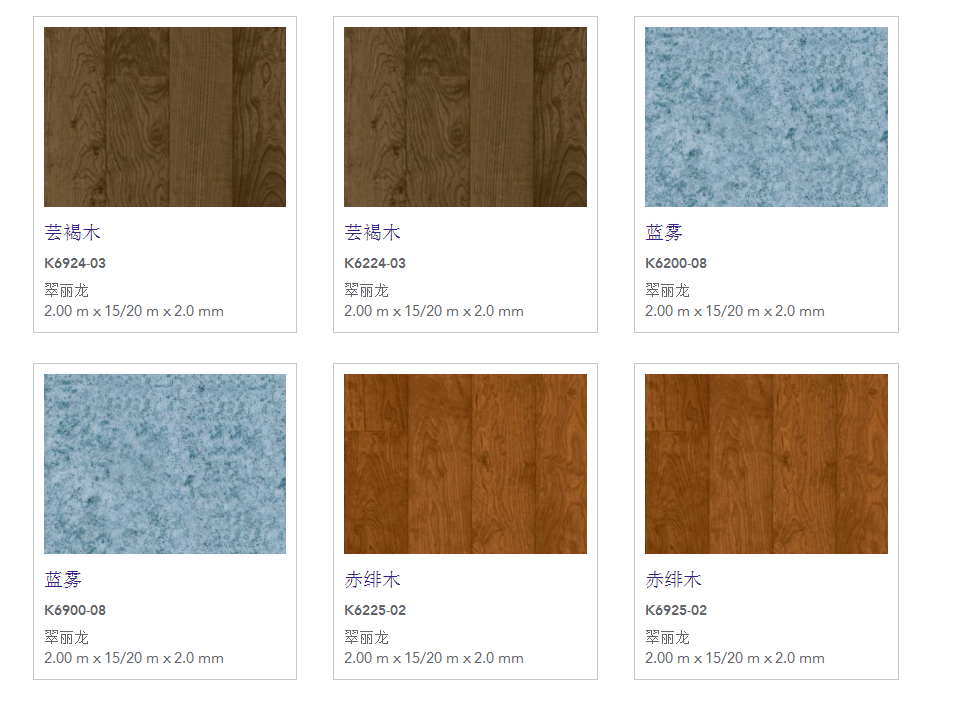The width and height of the screenshot is (974, 706).
Task: Click product code K6224-03
Action: 375,264
